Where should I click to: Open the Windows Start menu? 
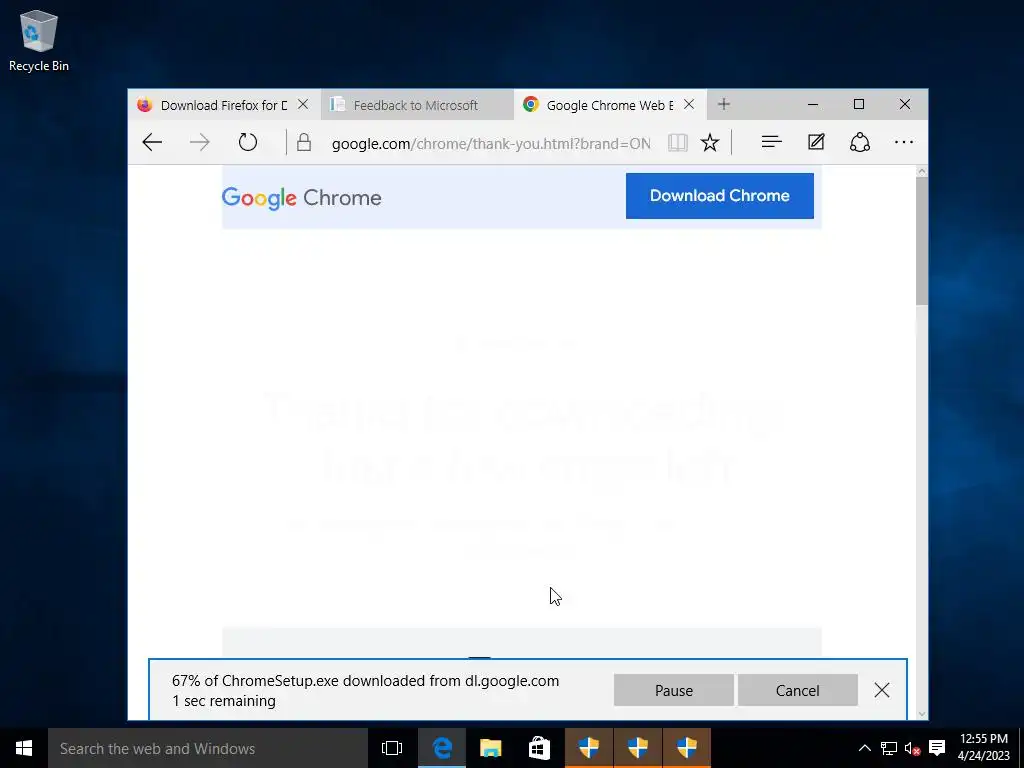[x=24, y=748]
